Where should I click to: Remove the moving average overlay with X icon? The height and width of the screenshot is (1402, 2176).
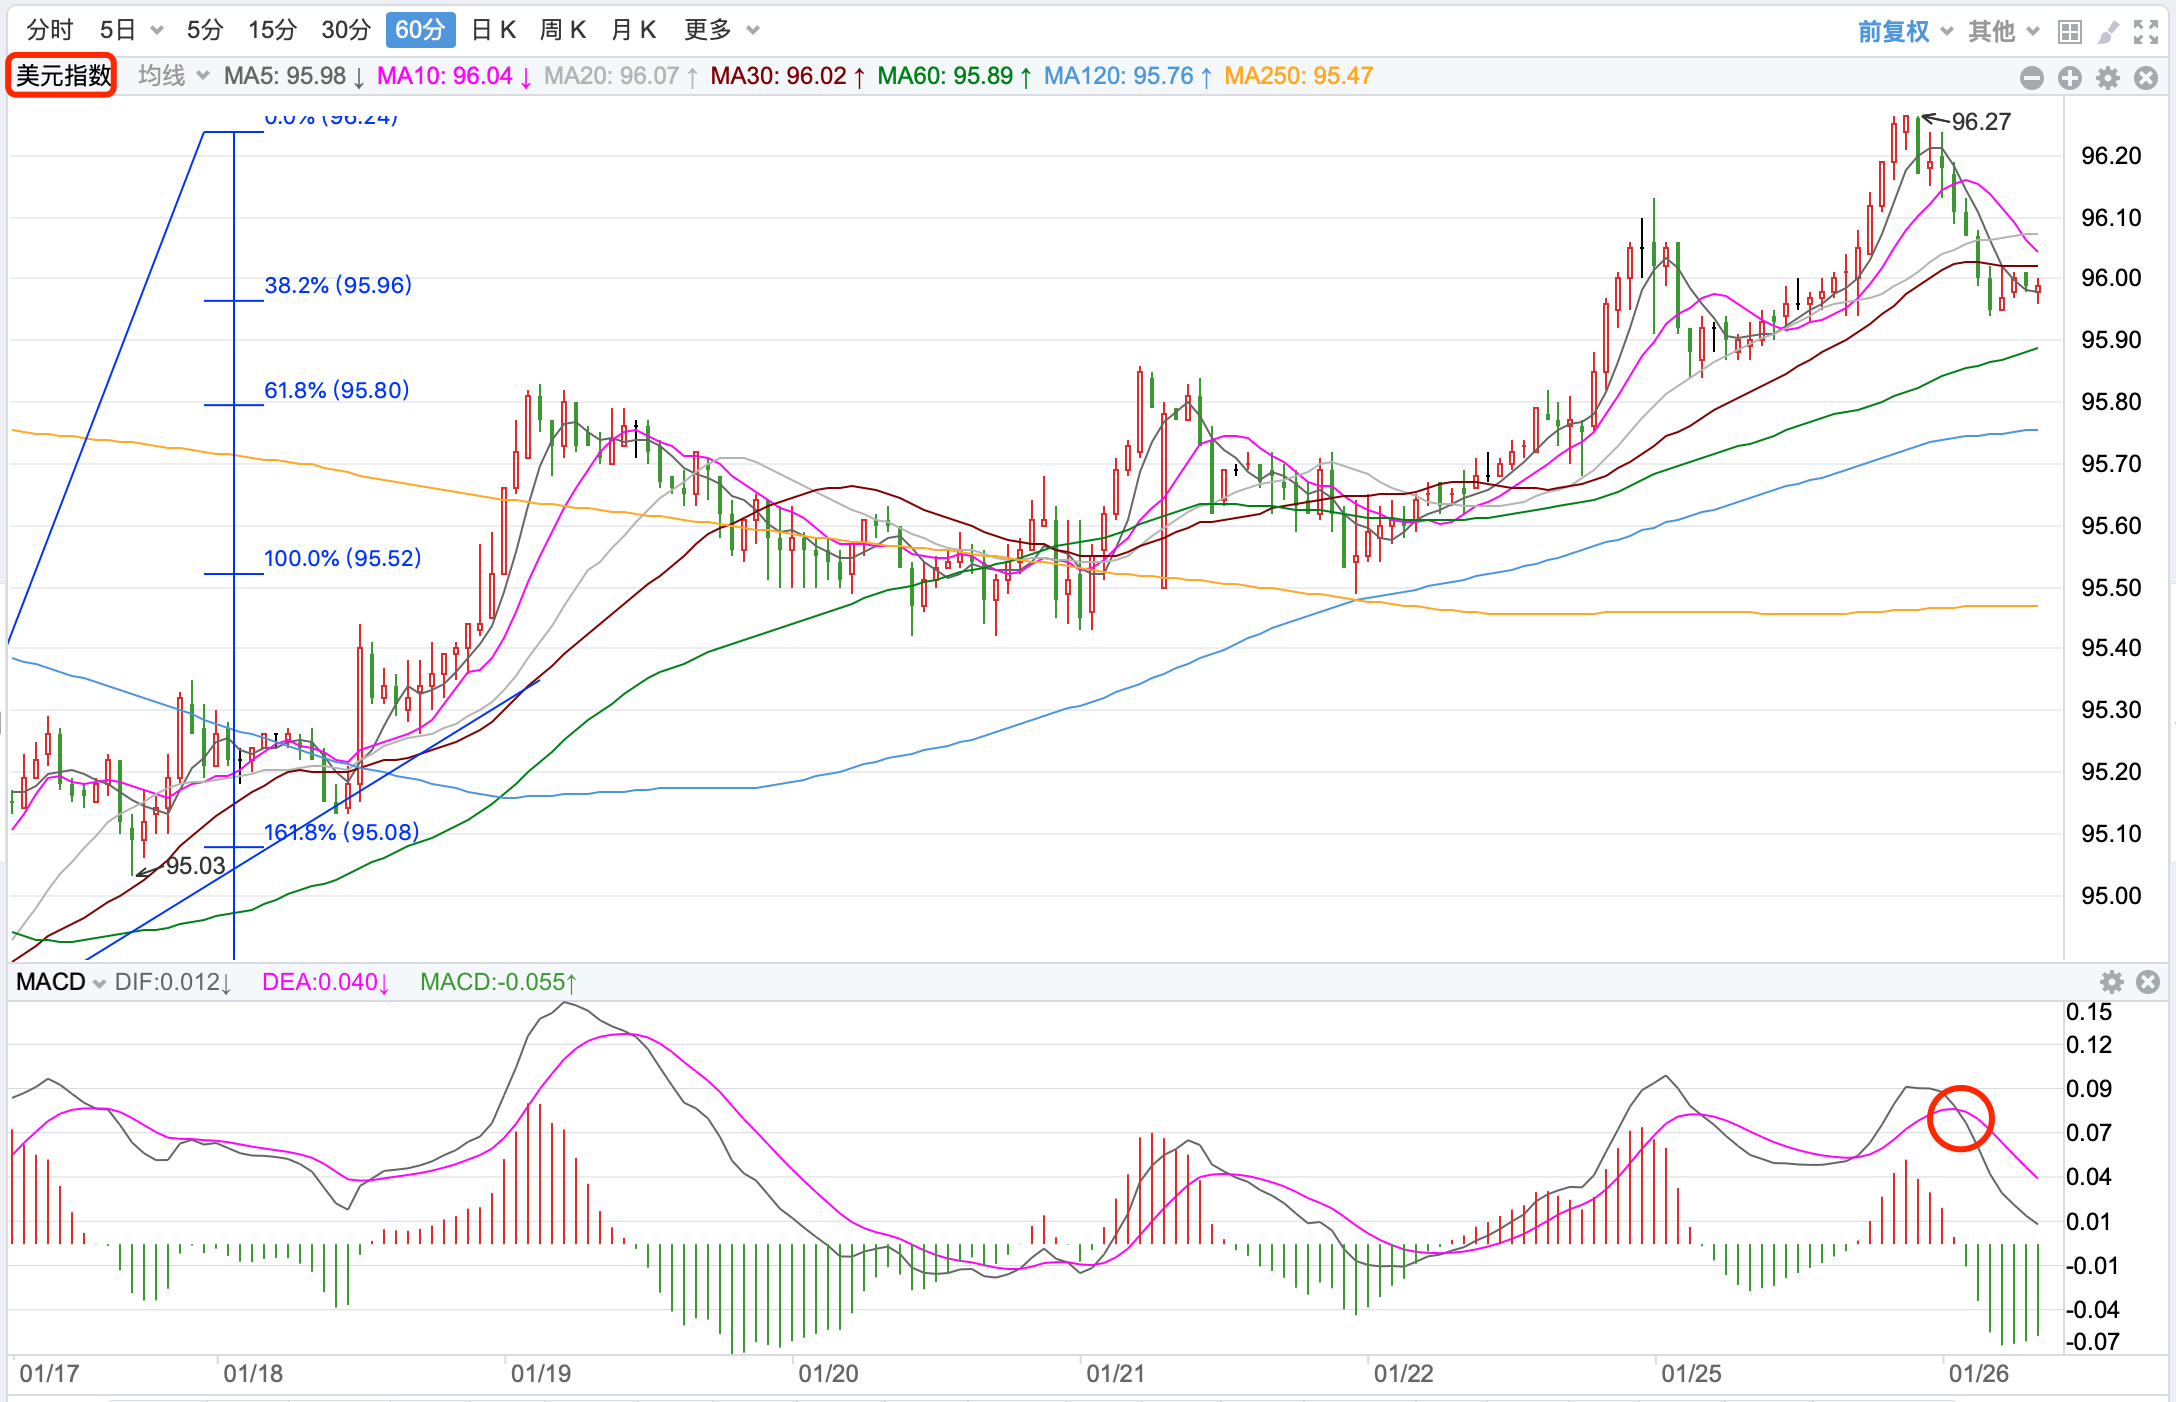tap(2146, 78)
